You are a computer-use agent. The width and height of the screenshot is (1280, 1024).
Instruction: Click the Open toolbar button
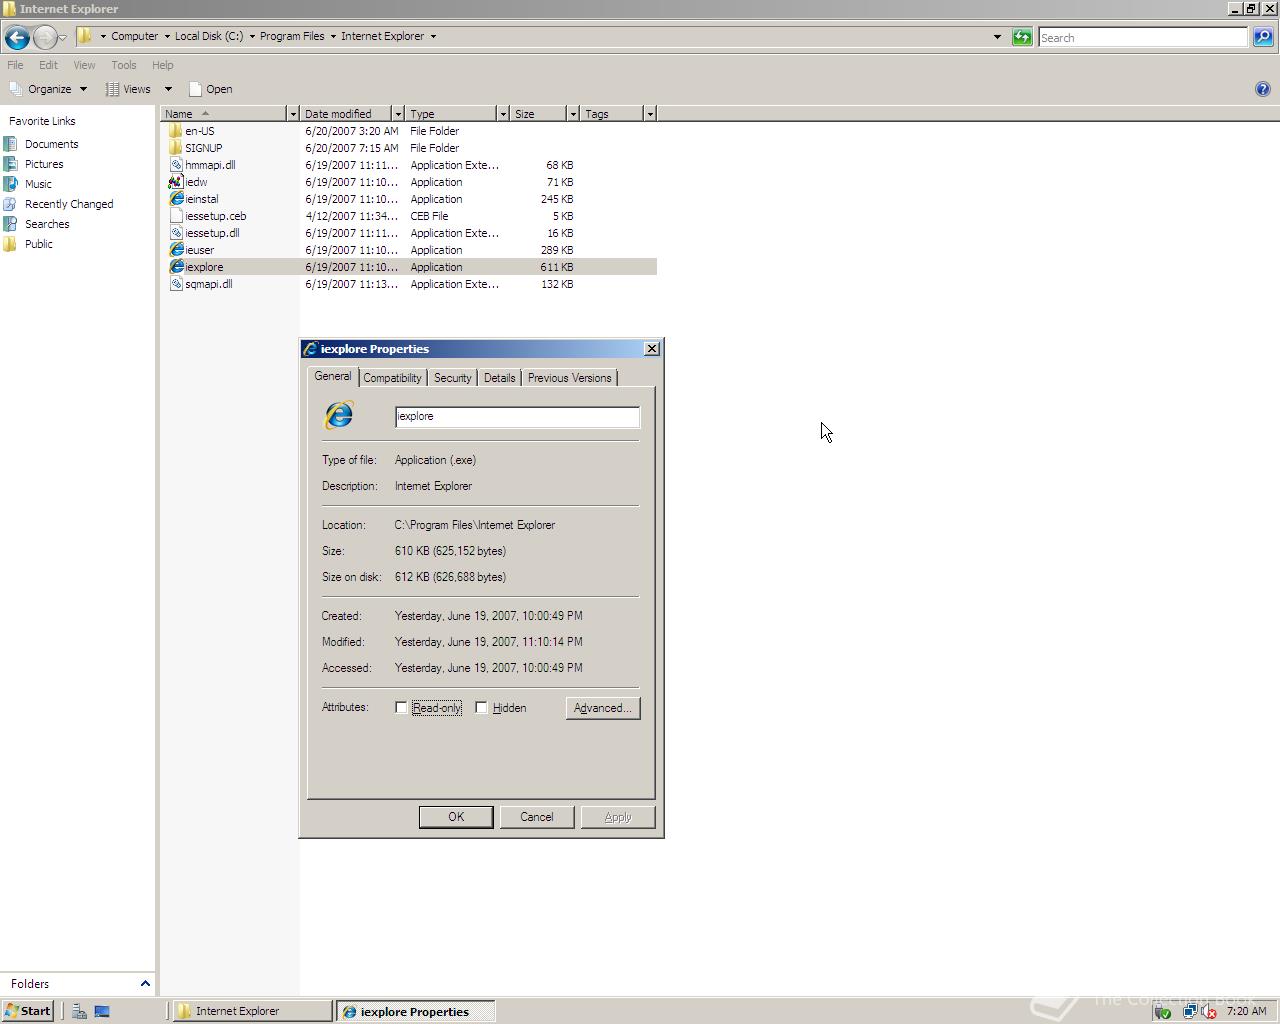coord(210,89)
